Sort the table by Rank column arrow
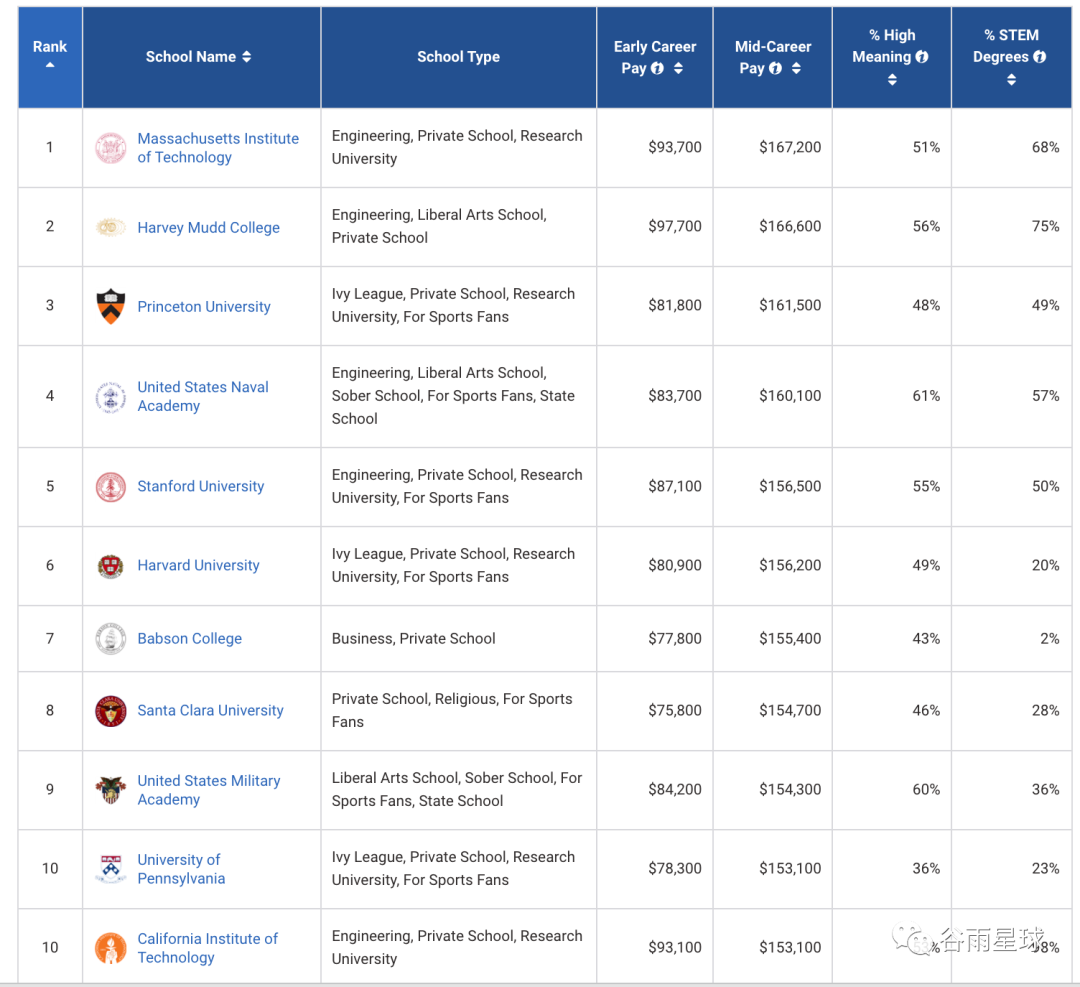1080x987 pixels. tap(50, 66)
